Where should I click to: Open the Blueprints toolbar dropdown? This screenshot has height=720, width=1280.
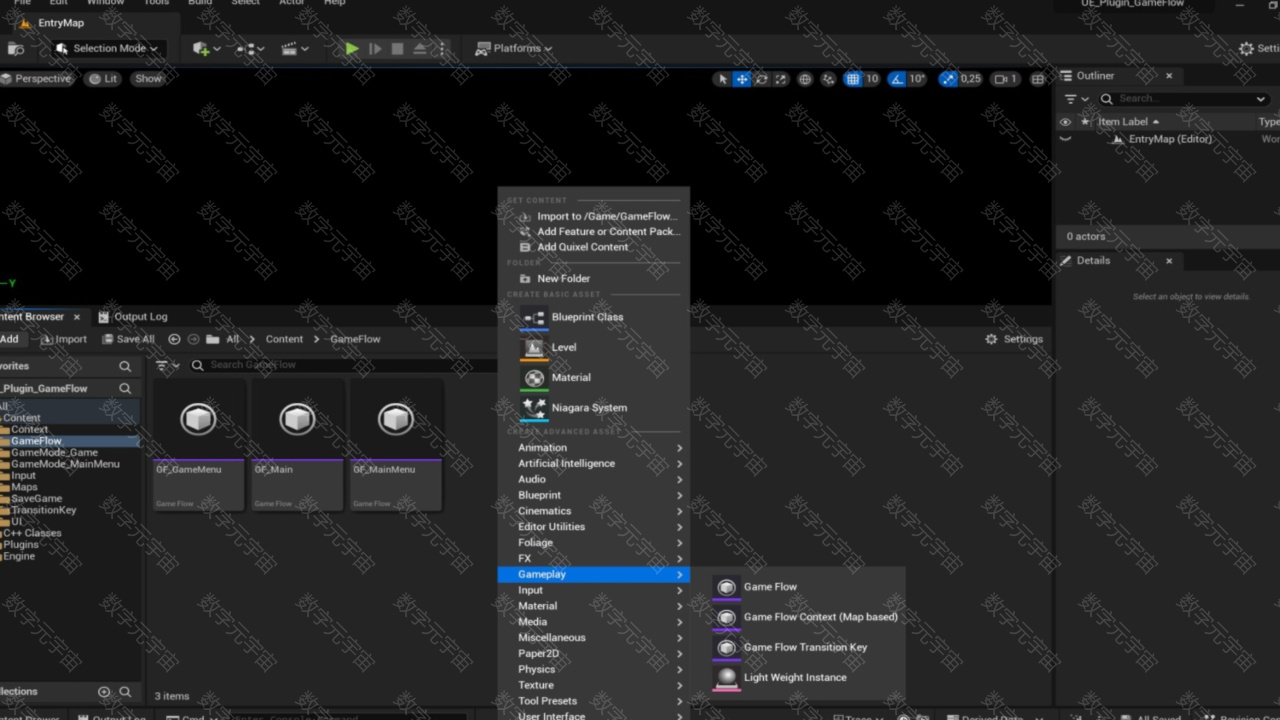[x=250, y=48]
